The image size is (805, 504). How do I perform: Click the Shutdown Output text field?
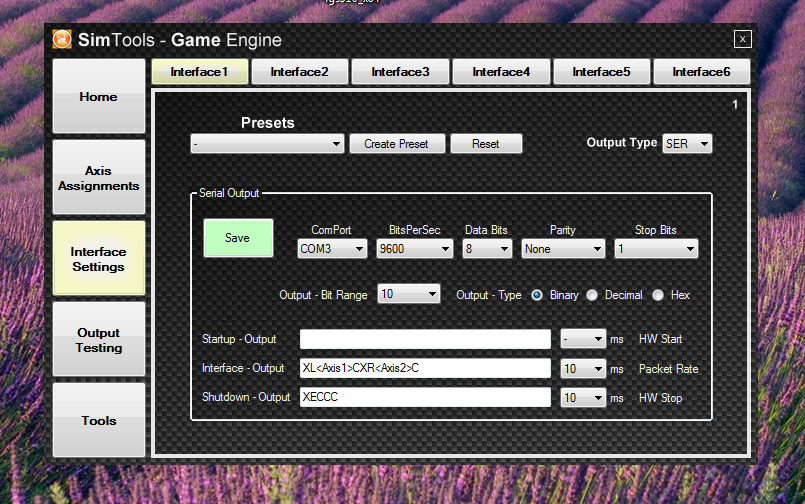point(425,397)
